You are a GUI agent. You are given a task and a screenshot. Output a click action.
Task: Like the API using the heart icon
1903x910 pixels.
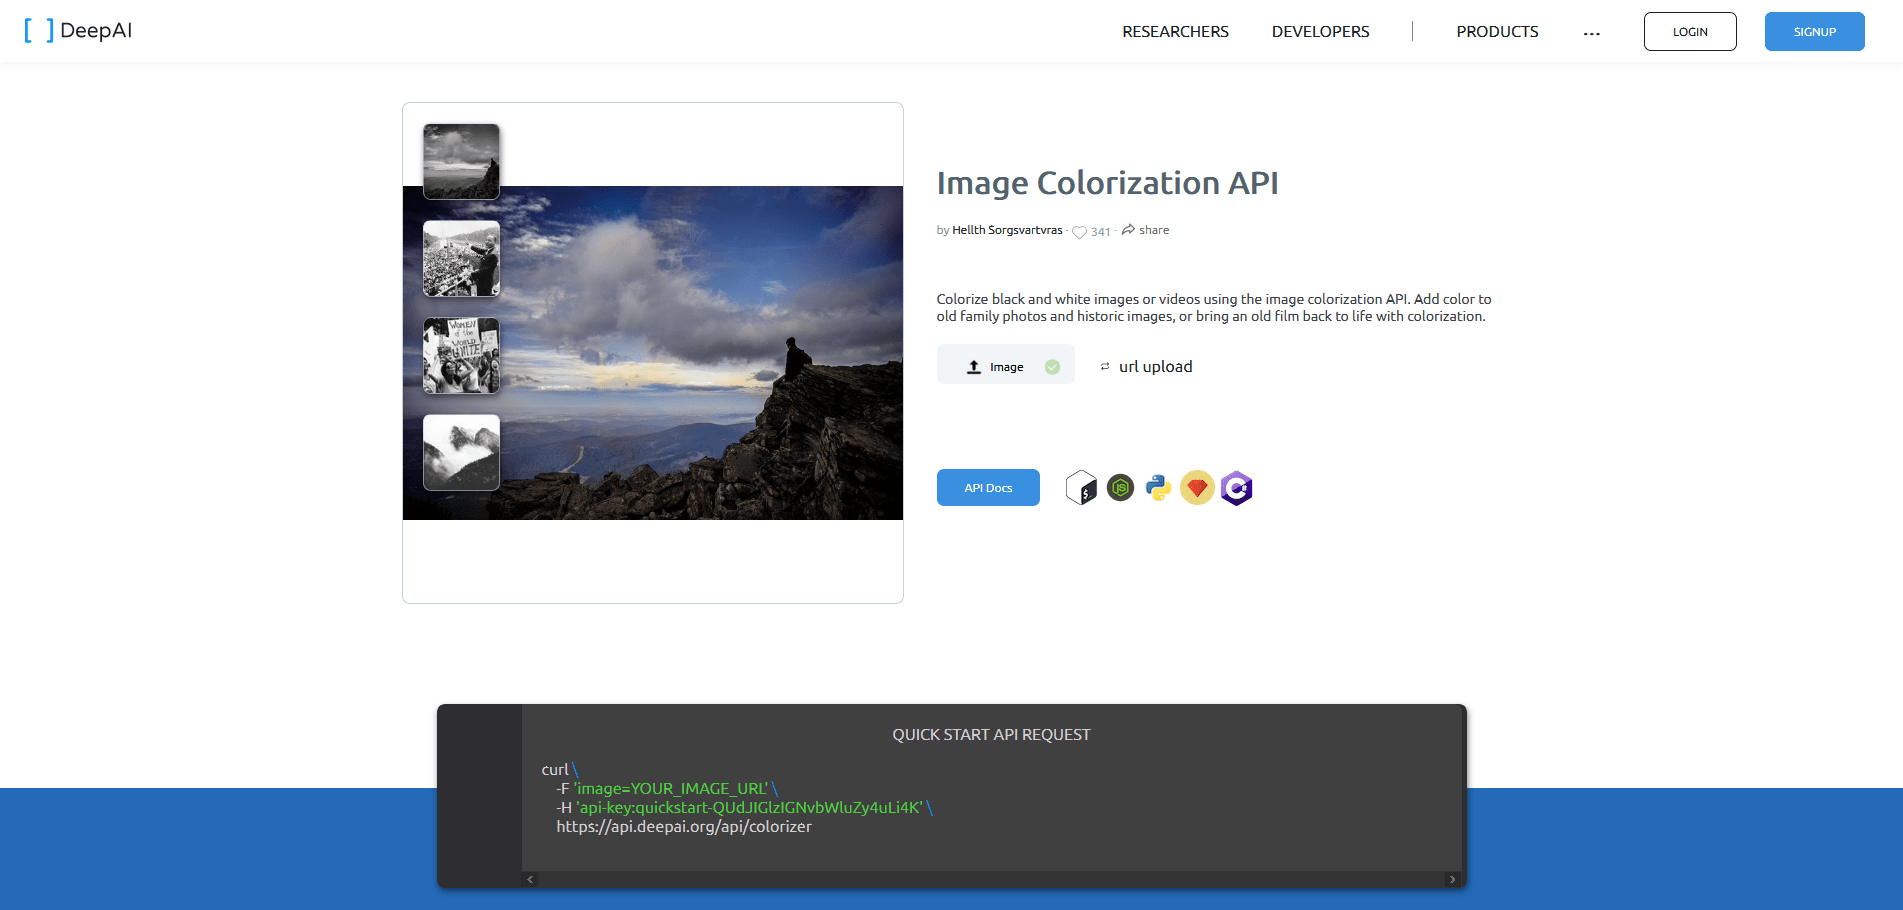pos(1079,232)
